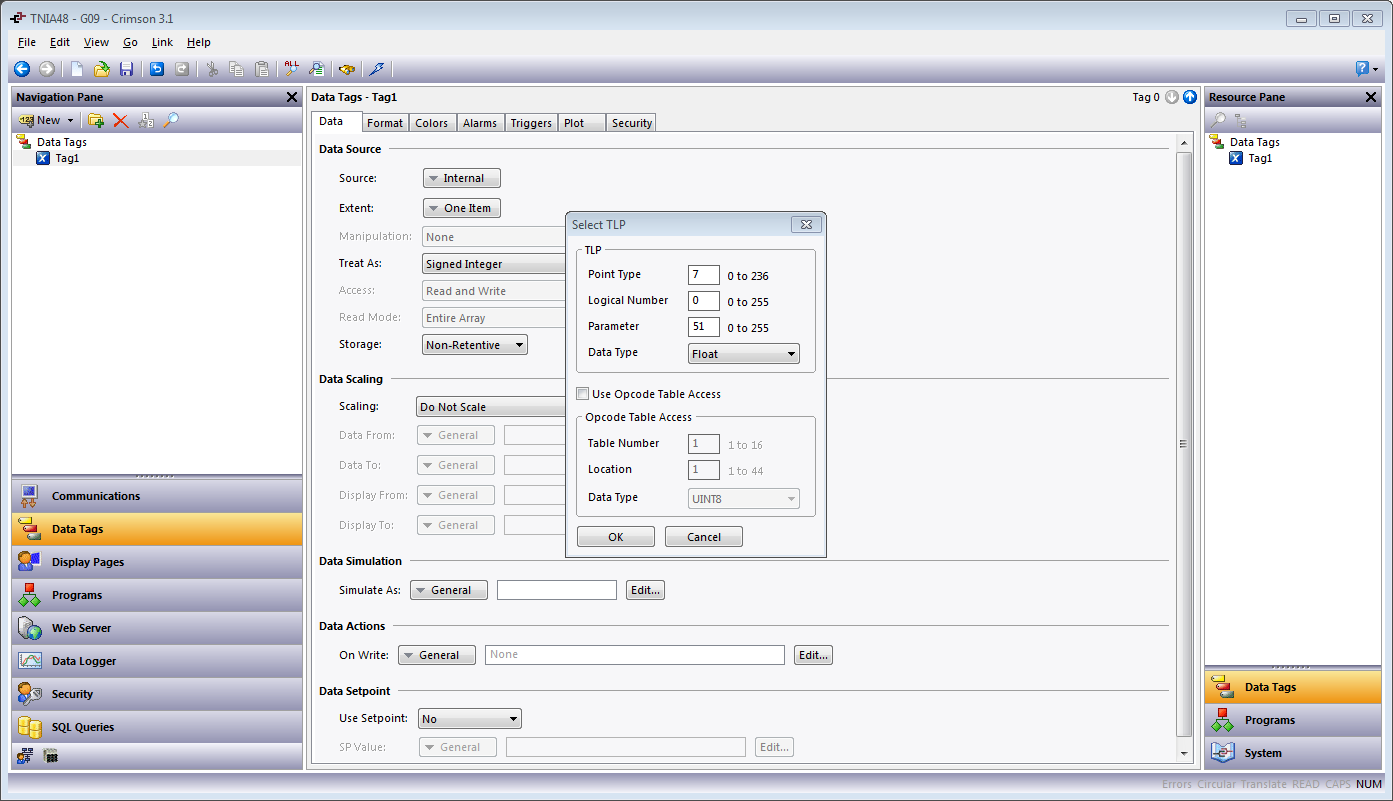Open the Link menu

click(x=162, y=42)
